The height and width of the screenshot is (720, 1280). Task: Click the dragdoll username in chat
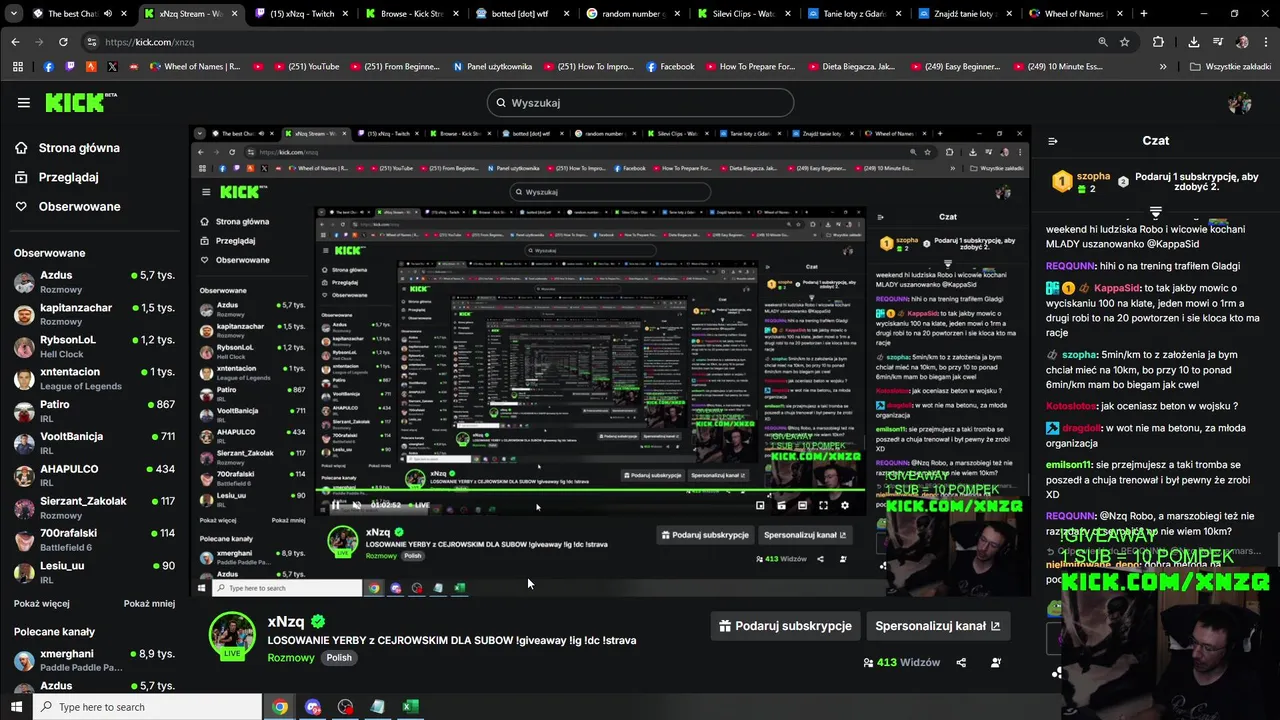[x=1082, y=428]
